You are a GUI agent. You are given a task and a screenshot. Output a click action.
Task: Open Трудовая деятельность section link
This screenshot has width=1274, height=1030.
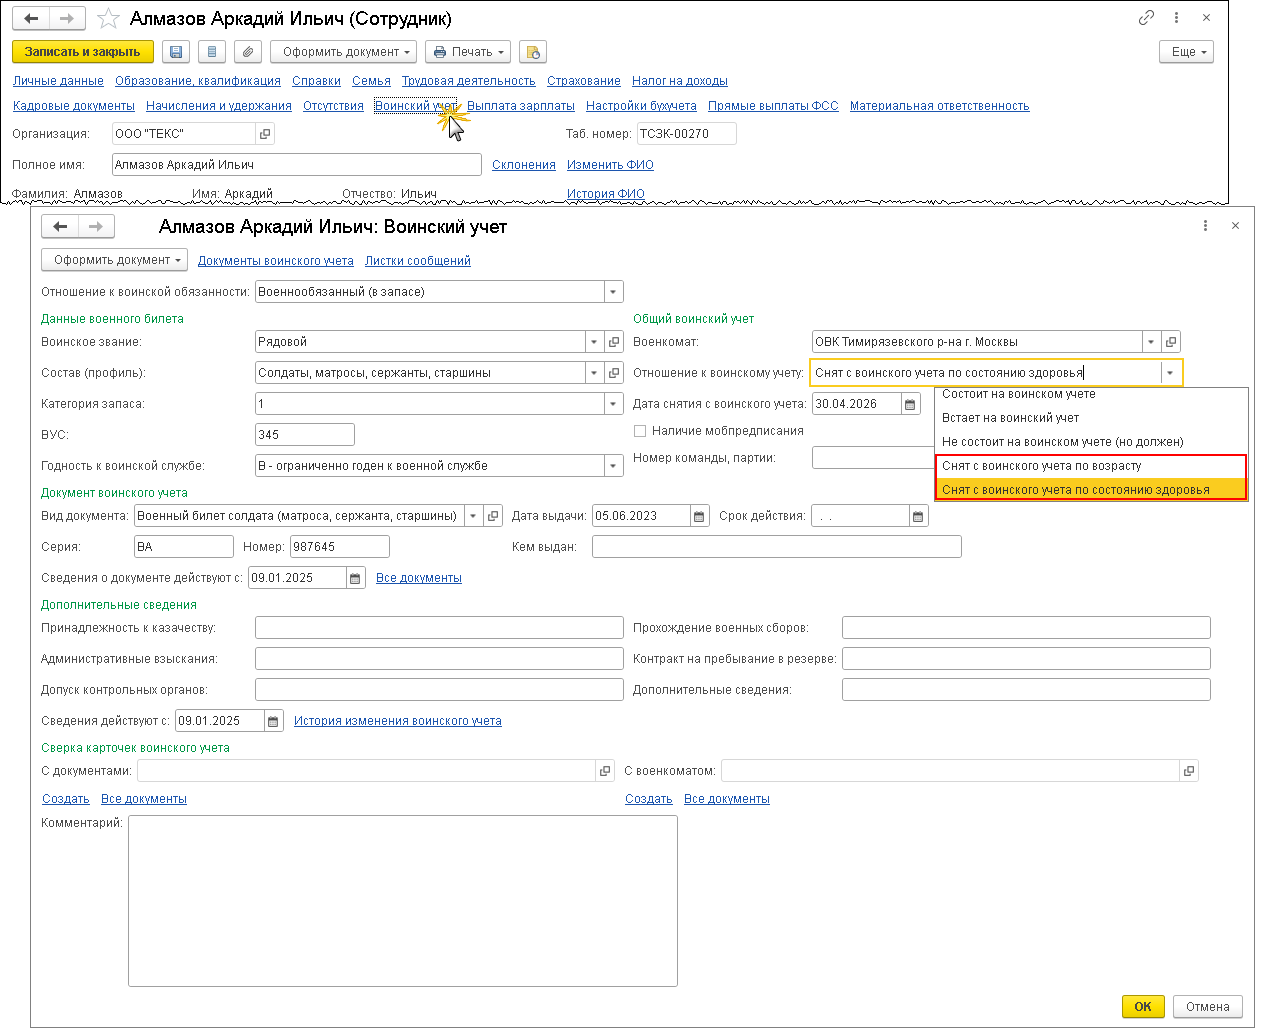point(468,81)
